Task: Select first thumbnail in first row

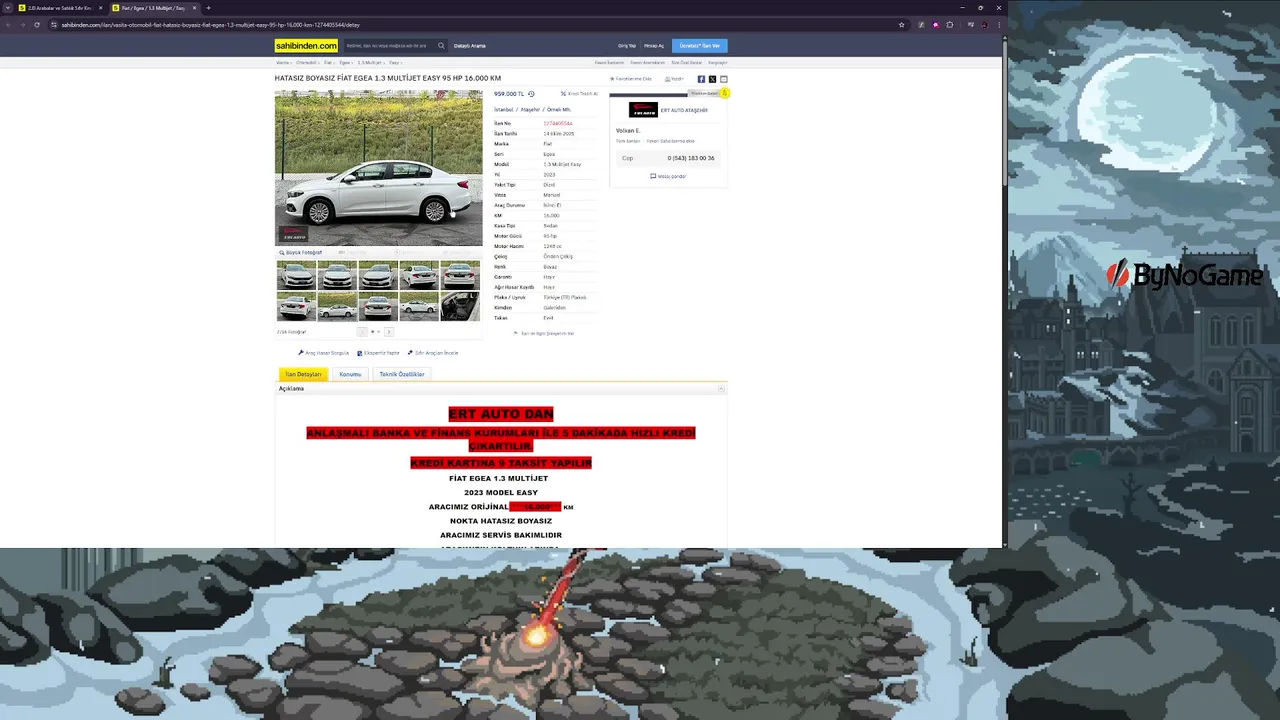Action: tap(296, 276)
